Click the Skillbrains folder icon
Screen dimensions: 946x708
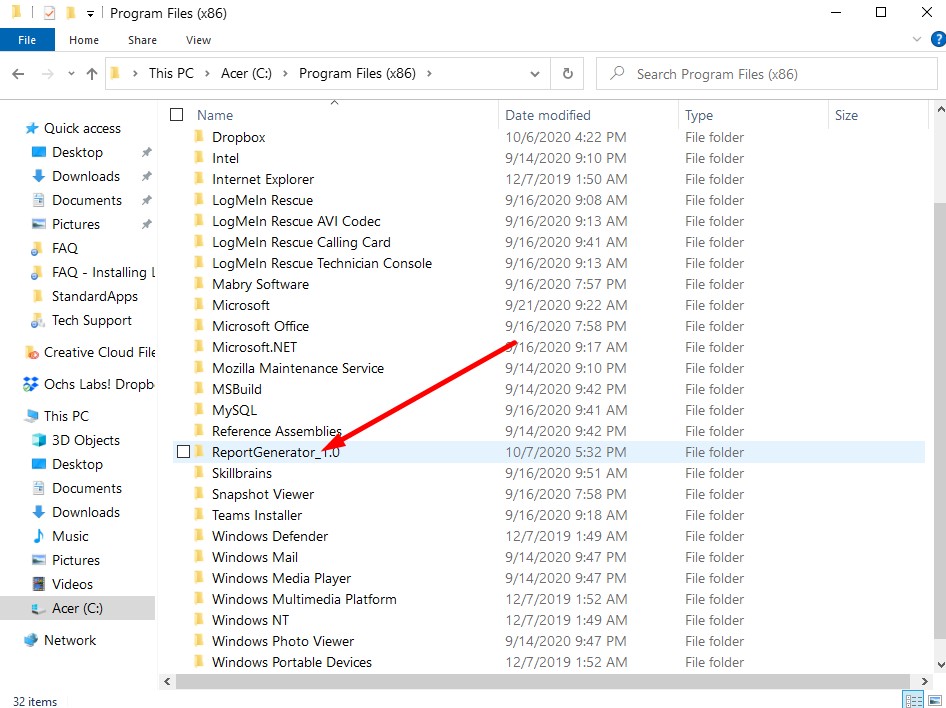[198, 473]
